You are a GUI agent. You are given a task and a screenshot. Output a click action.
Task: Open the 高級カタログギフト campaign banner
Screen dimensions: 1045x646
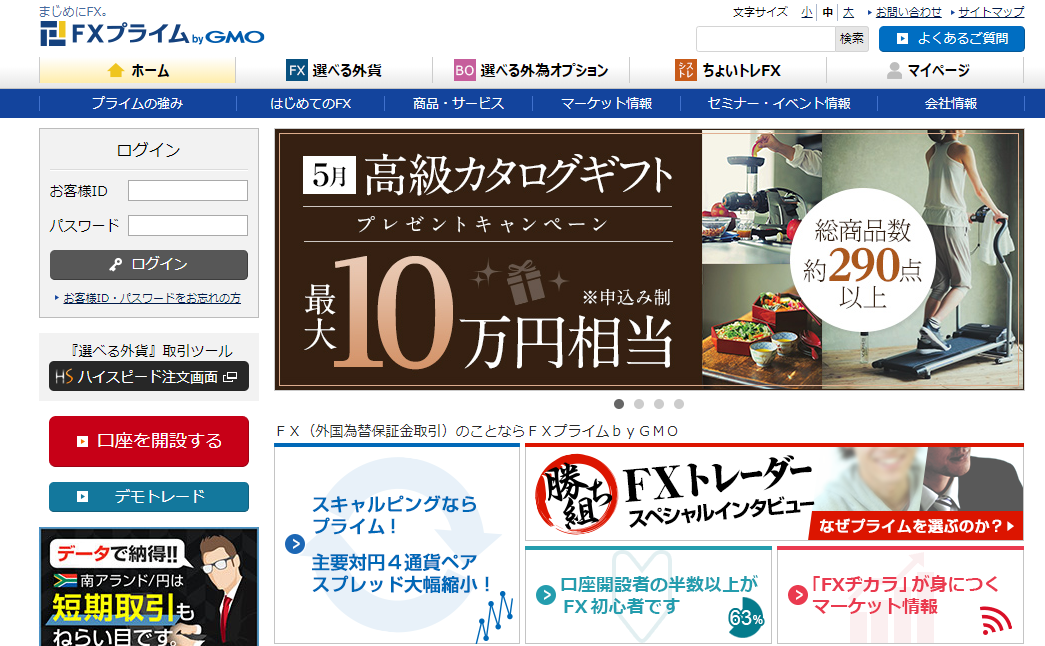[x=649, y=259]
